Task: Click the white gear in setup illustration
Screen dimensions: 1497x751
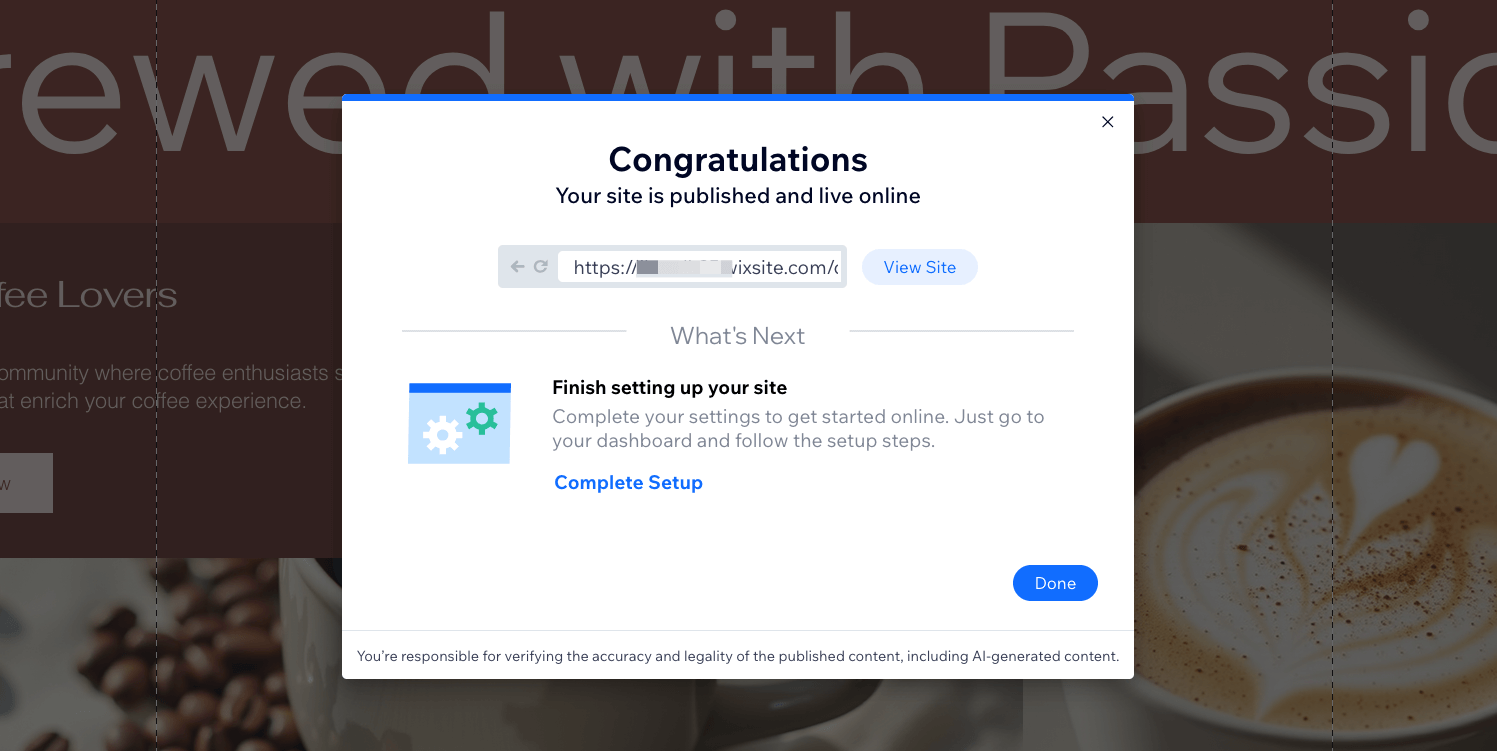Action: (x=441, y=434)
